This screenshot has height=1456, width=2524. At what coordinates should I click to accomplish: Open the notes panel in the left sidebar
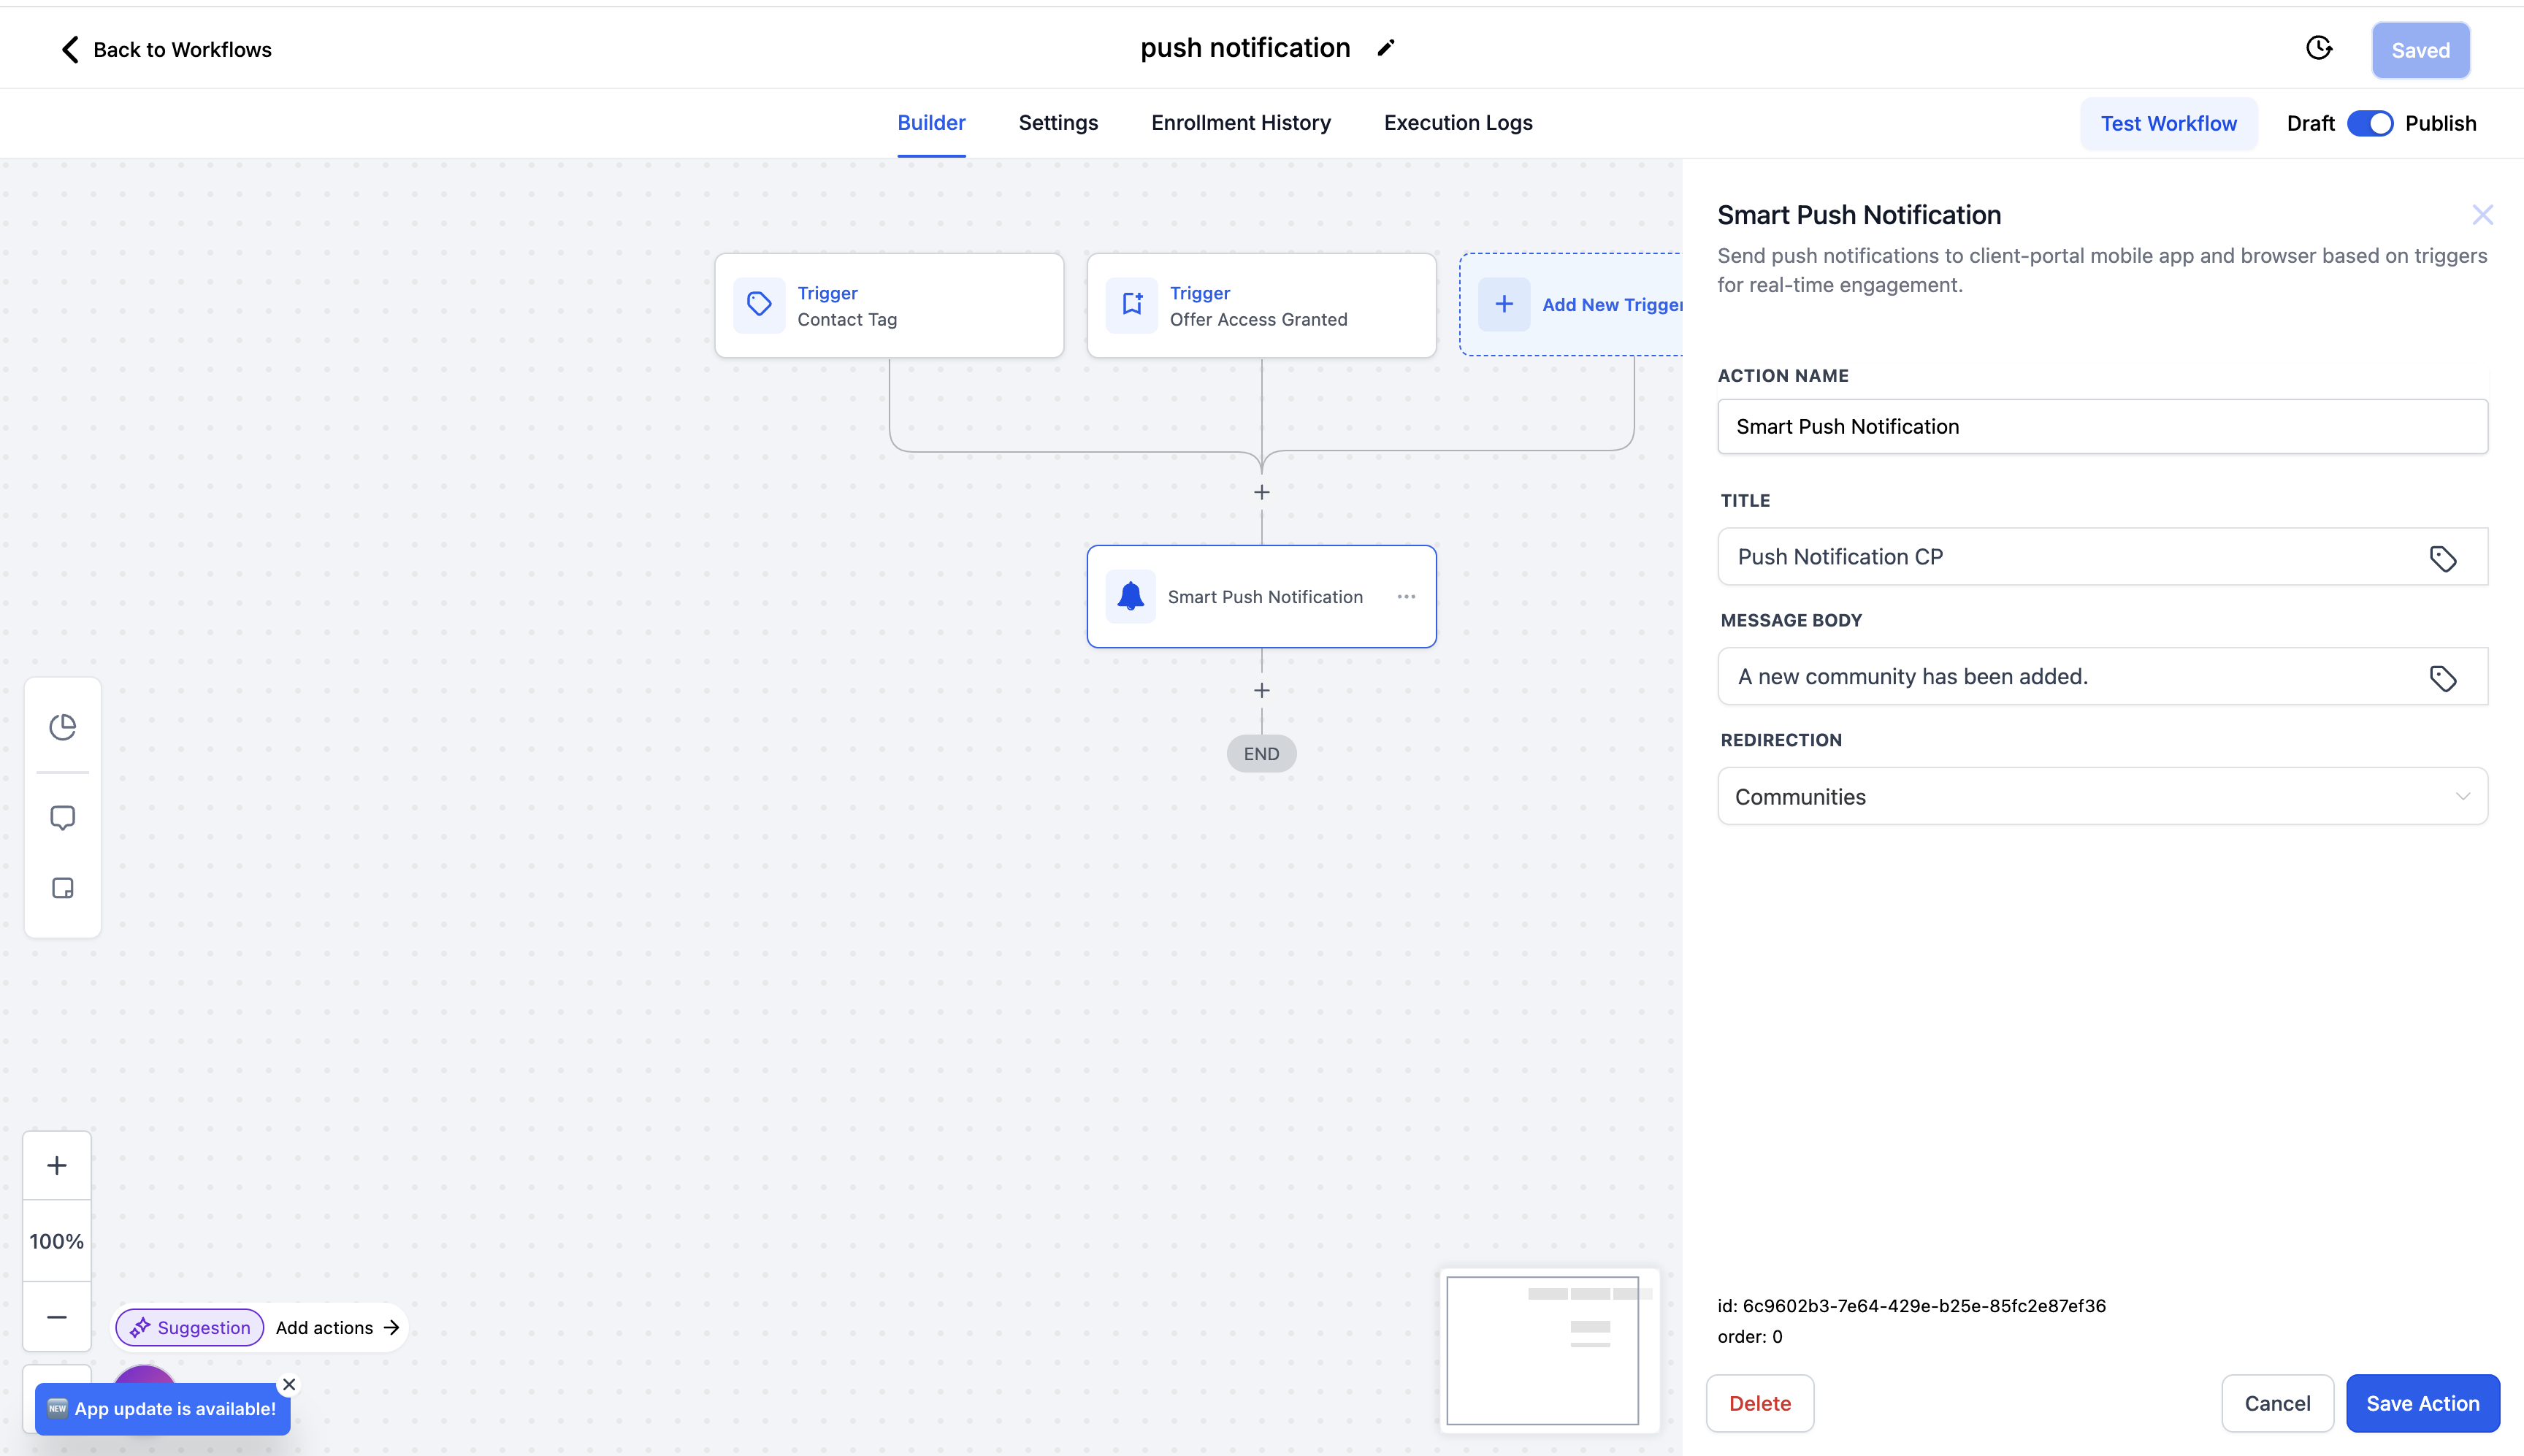coord(63,888)
